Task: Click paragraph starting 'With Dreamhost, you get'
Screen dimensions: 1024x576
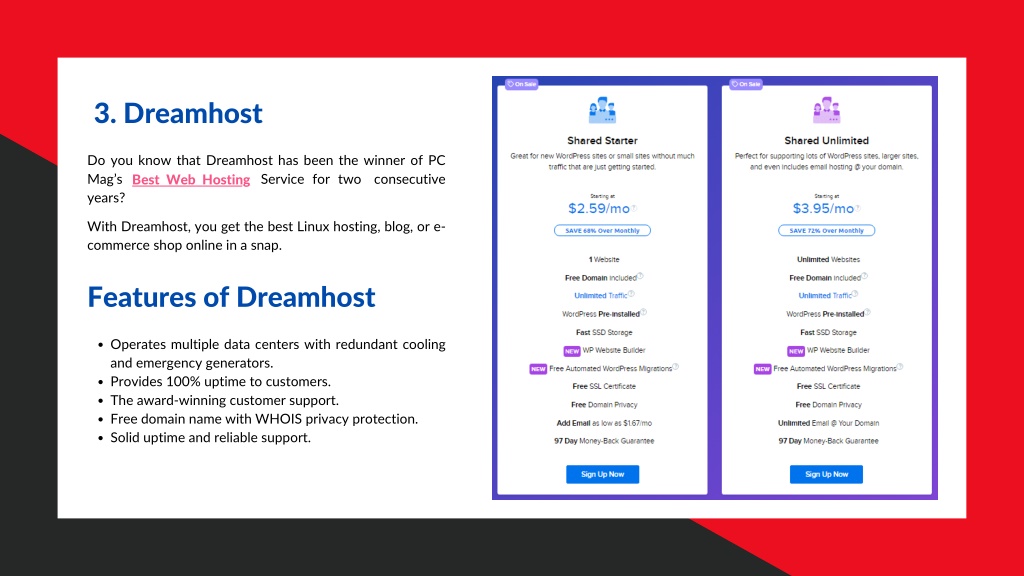Action: point(266,236)
